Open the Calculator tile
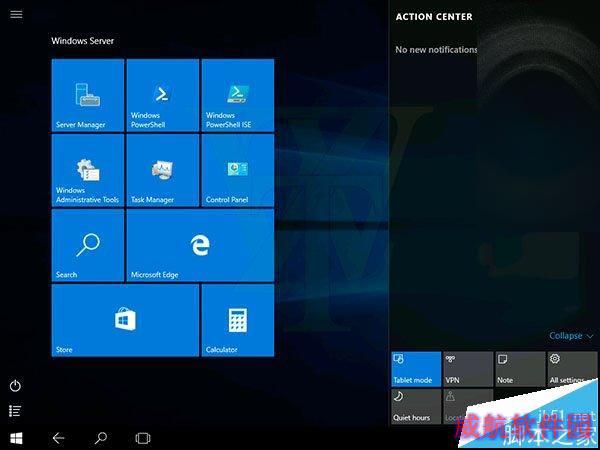This screenshot has height=450, width=600. coord(238,320)
